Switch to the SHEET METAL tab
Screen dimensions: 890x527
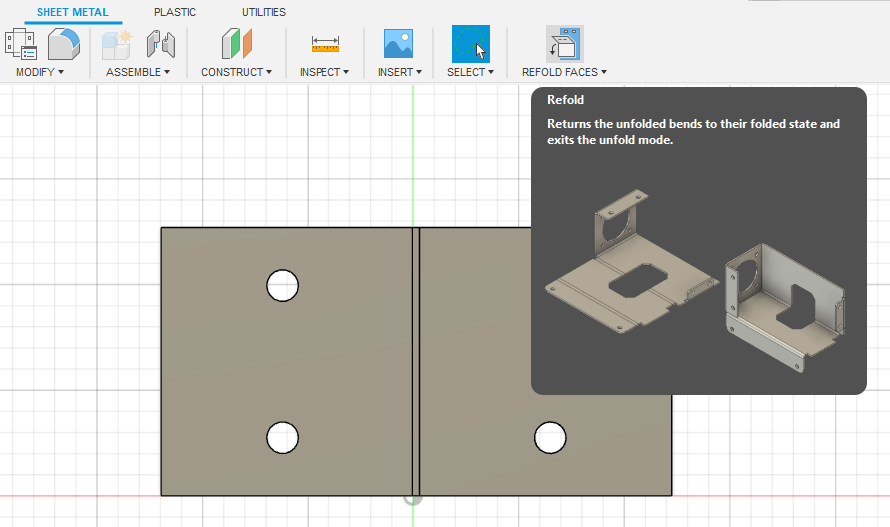pos(73,12)
